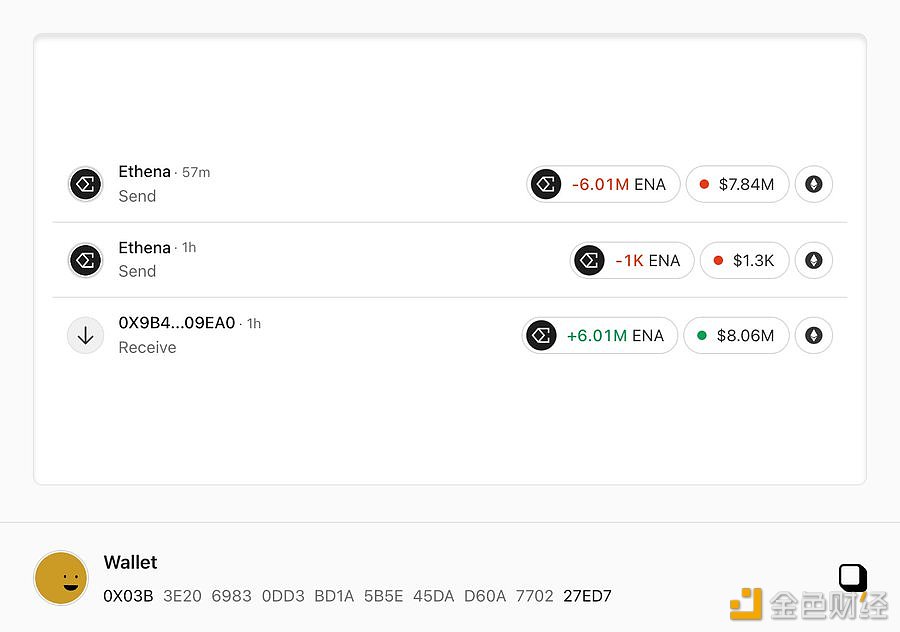The image size is (900, 632).
Task: Open the Ethena 1h transaction title
Action: point(144,248)
